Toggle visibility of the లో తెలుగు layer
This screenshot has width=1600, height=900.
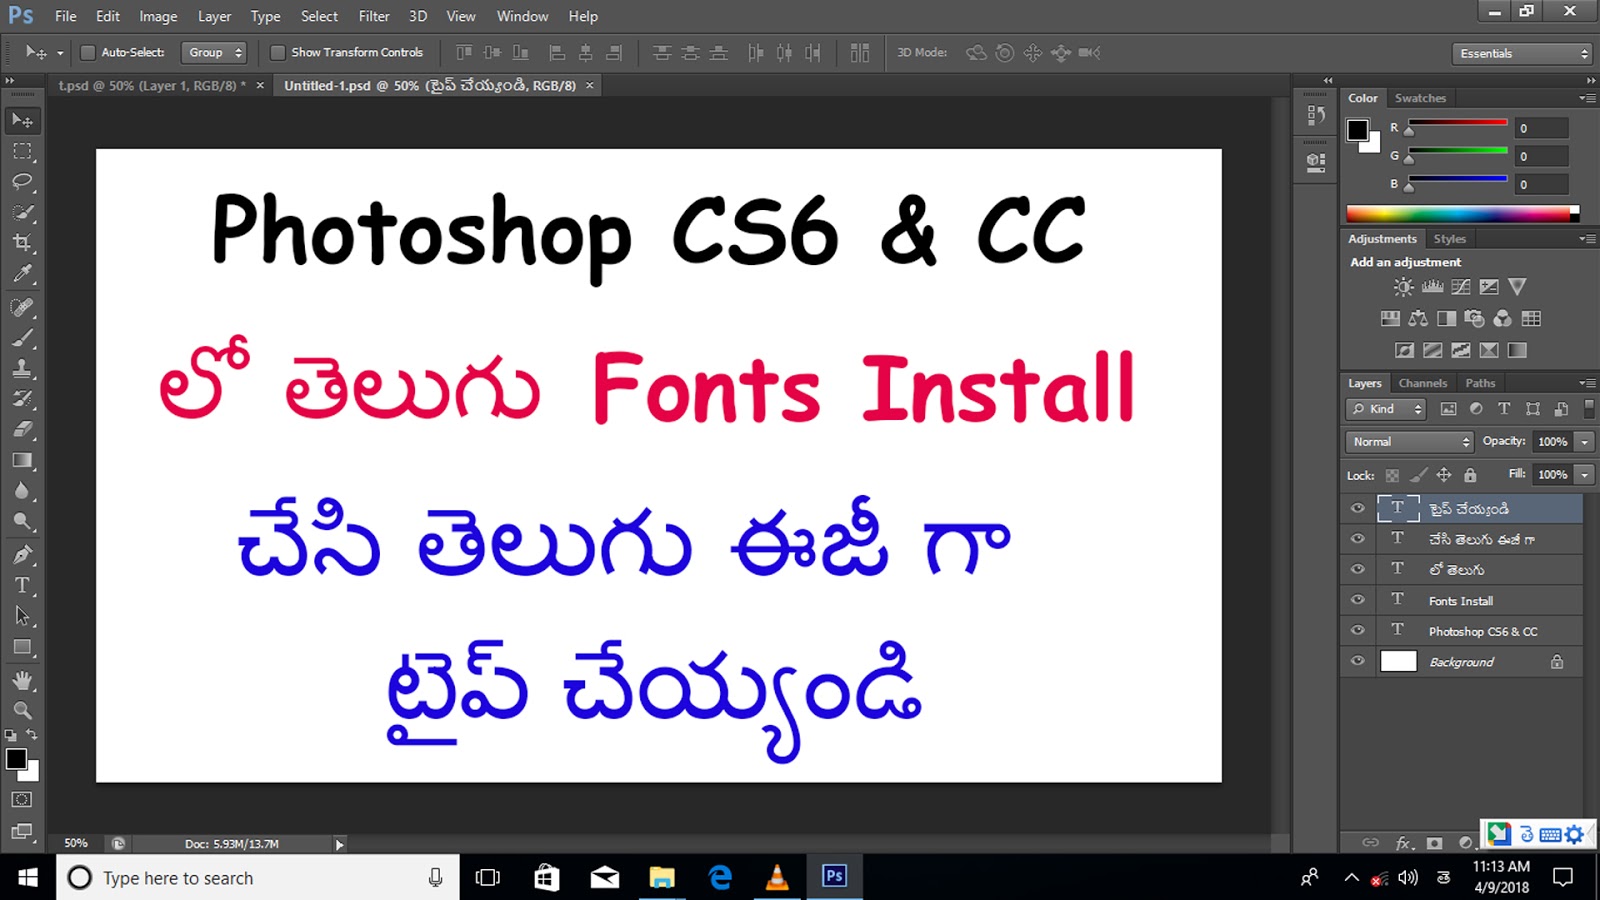point(1357,569)
